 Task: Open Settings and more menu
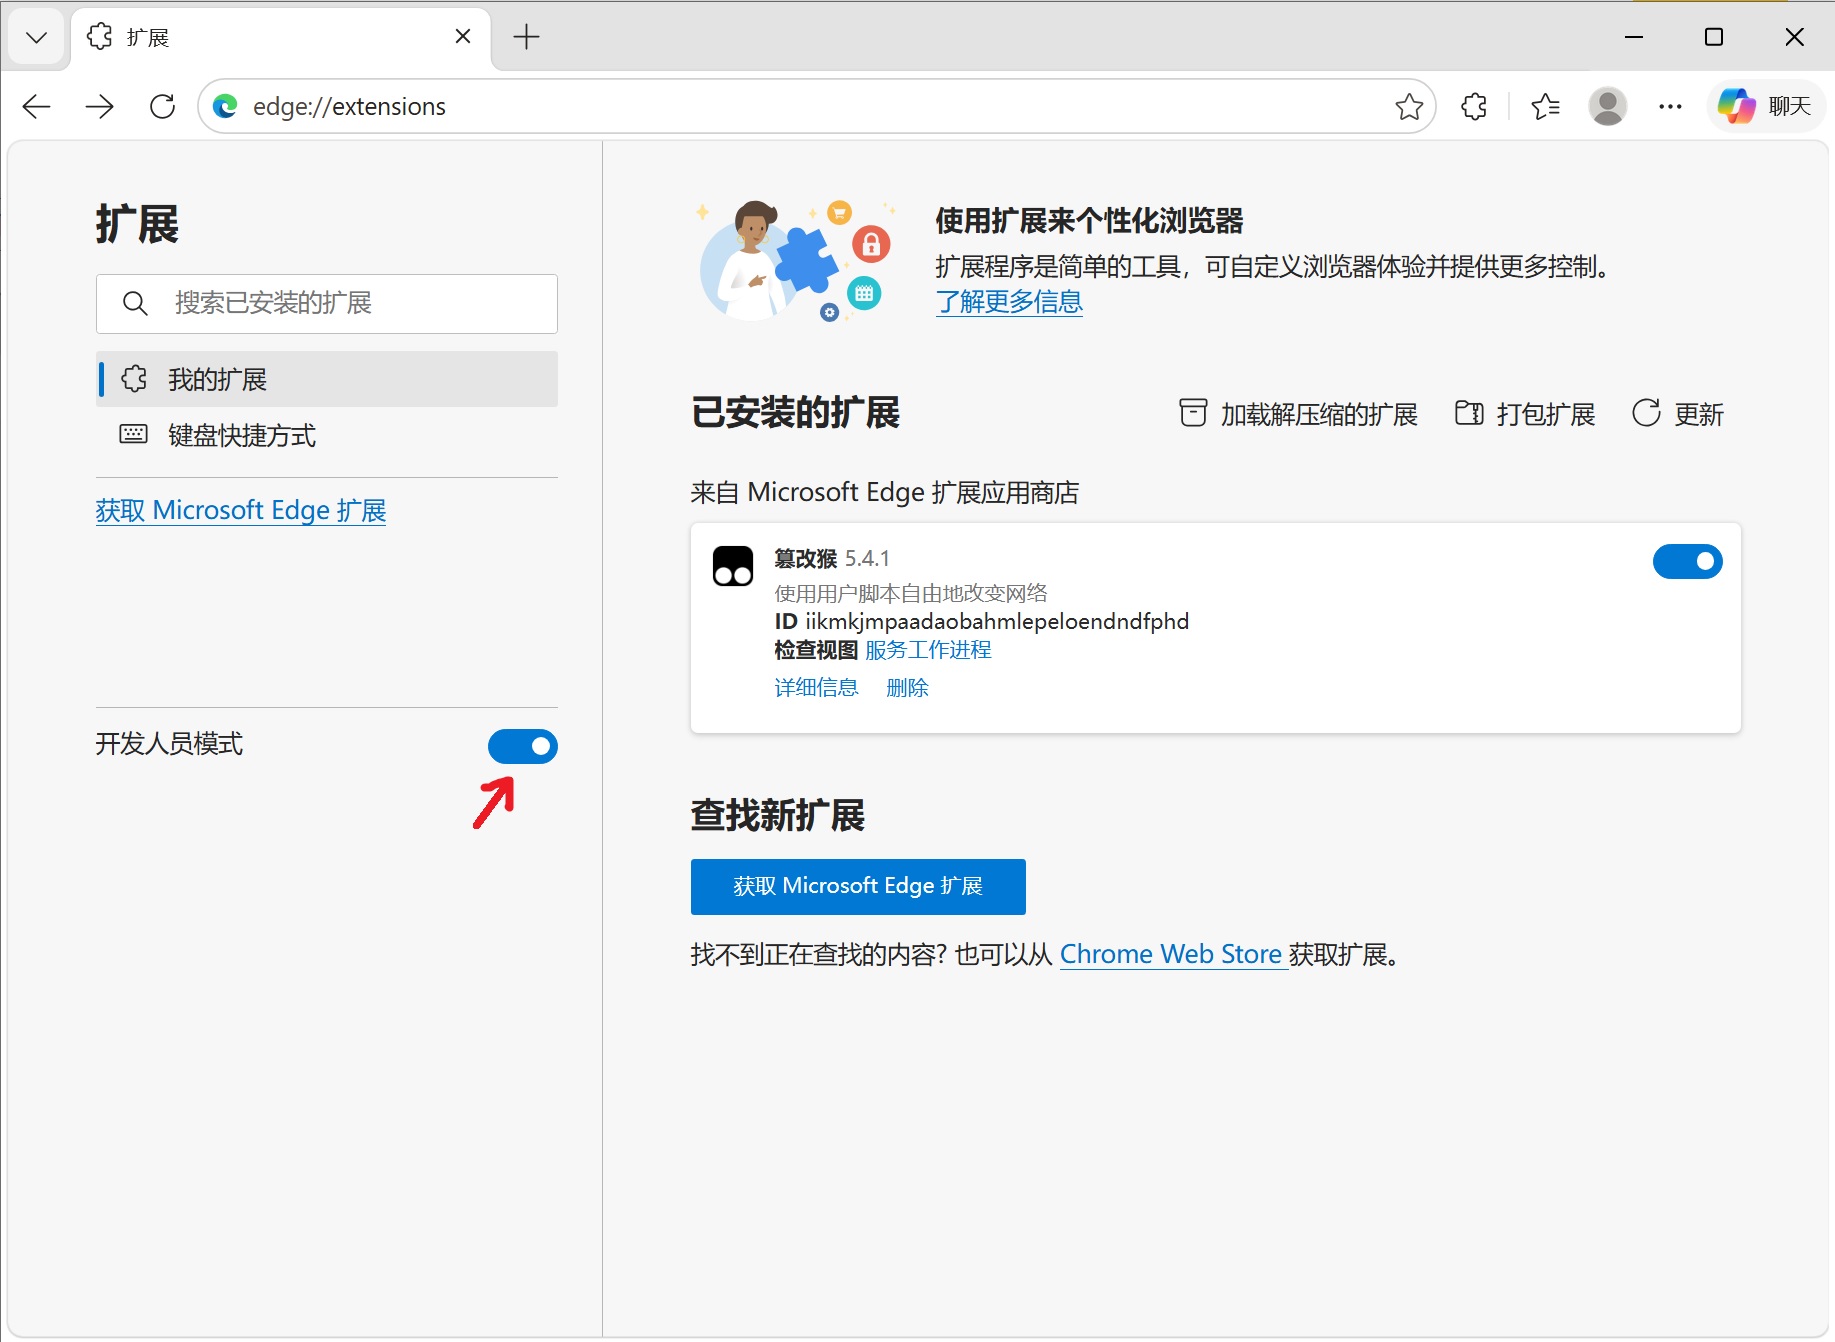[x=1670, y=106]
